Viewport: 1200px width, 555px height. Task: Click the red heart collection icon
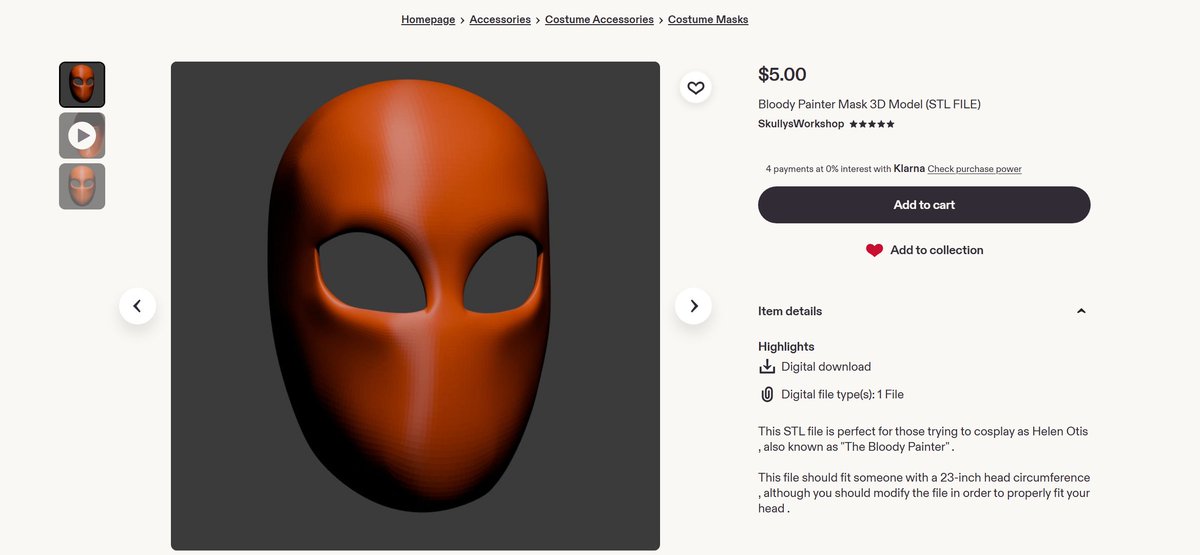874,250
